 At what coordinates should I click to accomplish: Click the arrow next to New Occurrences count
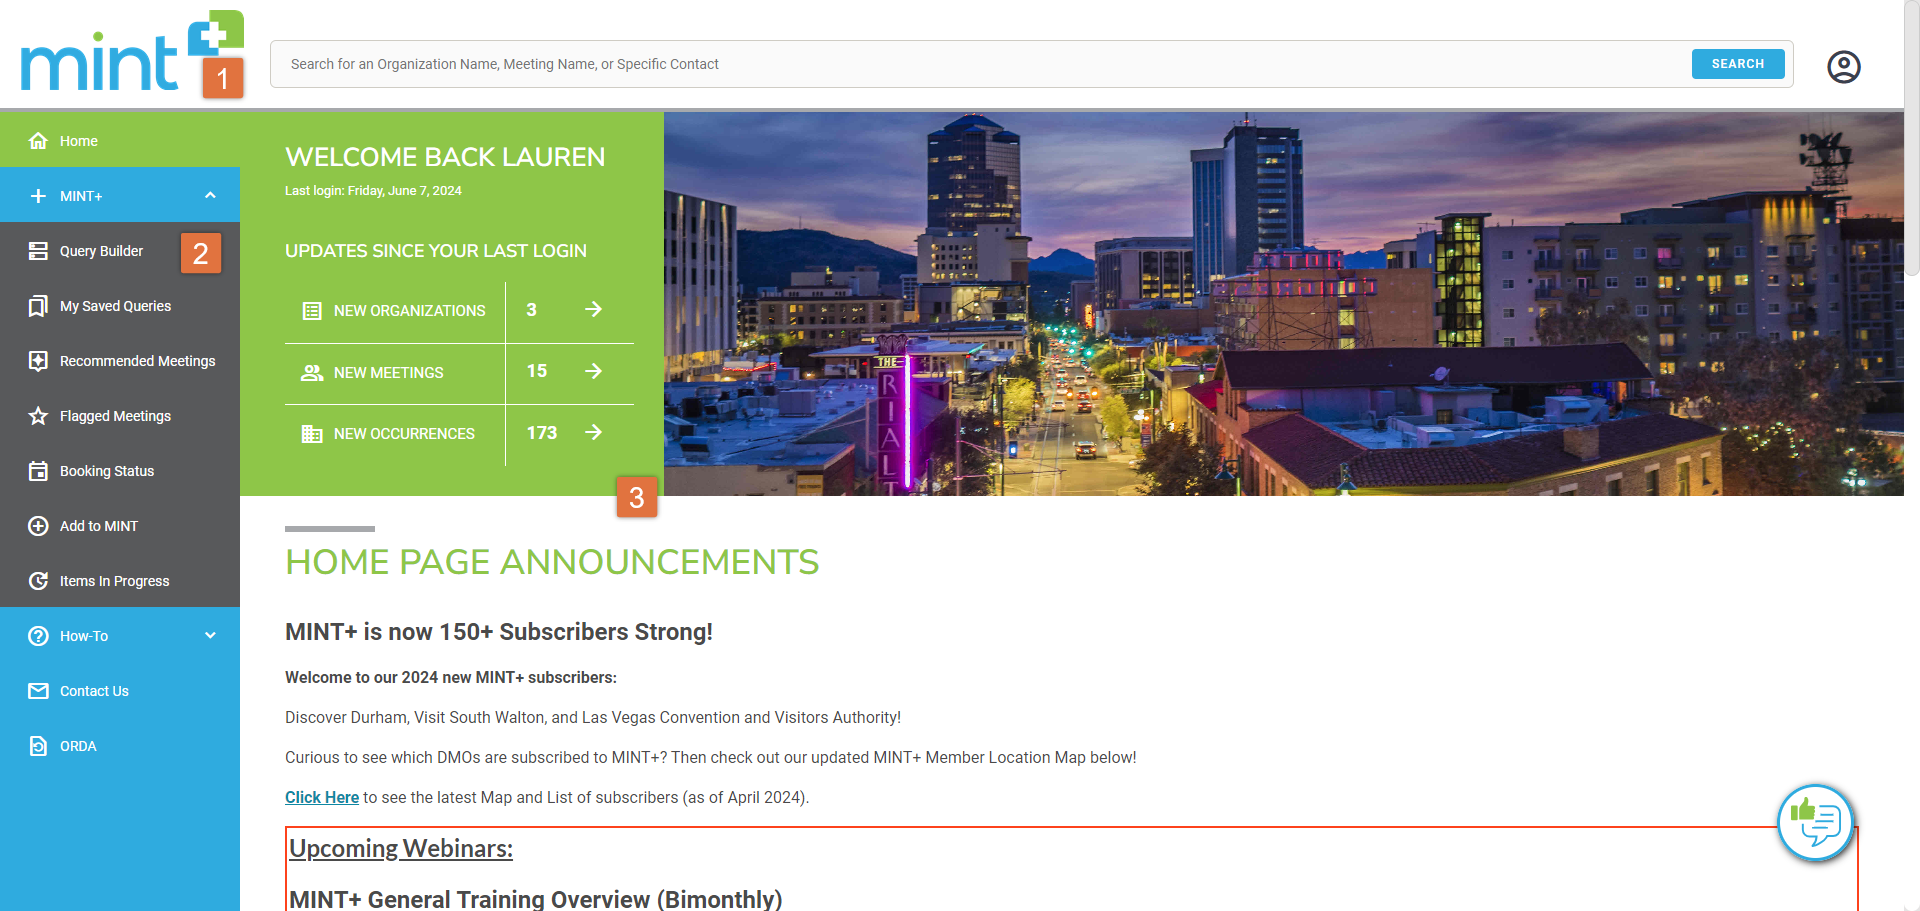(x=593, y=432)
